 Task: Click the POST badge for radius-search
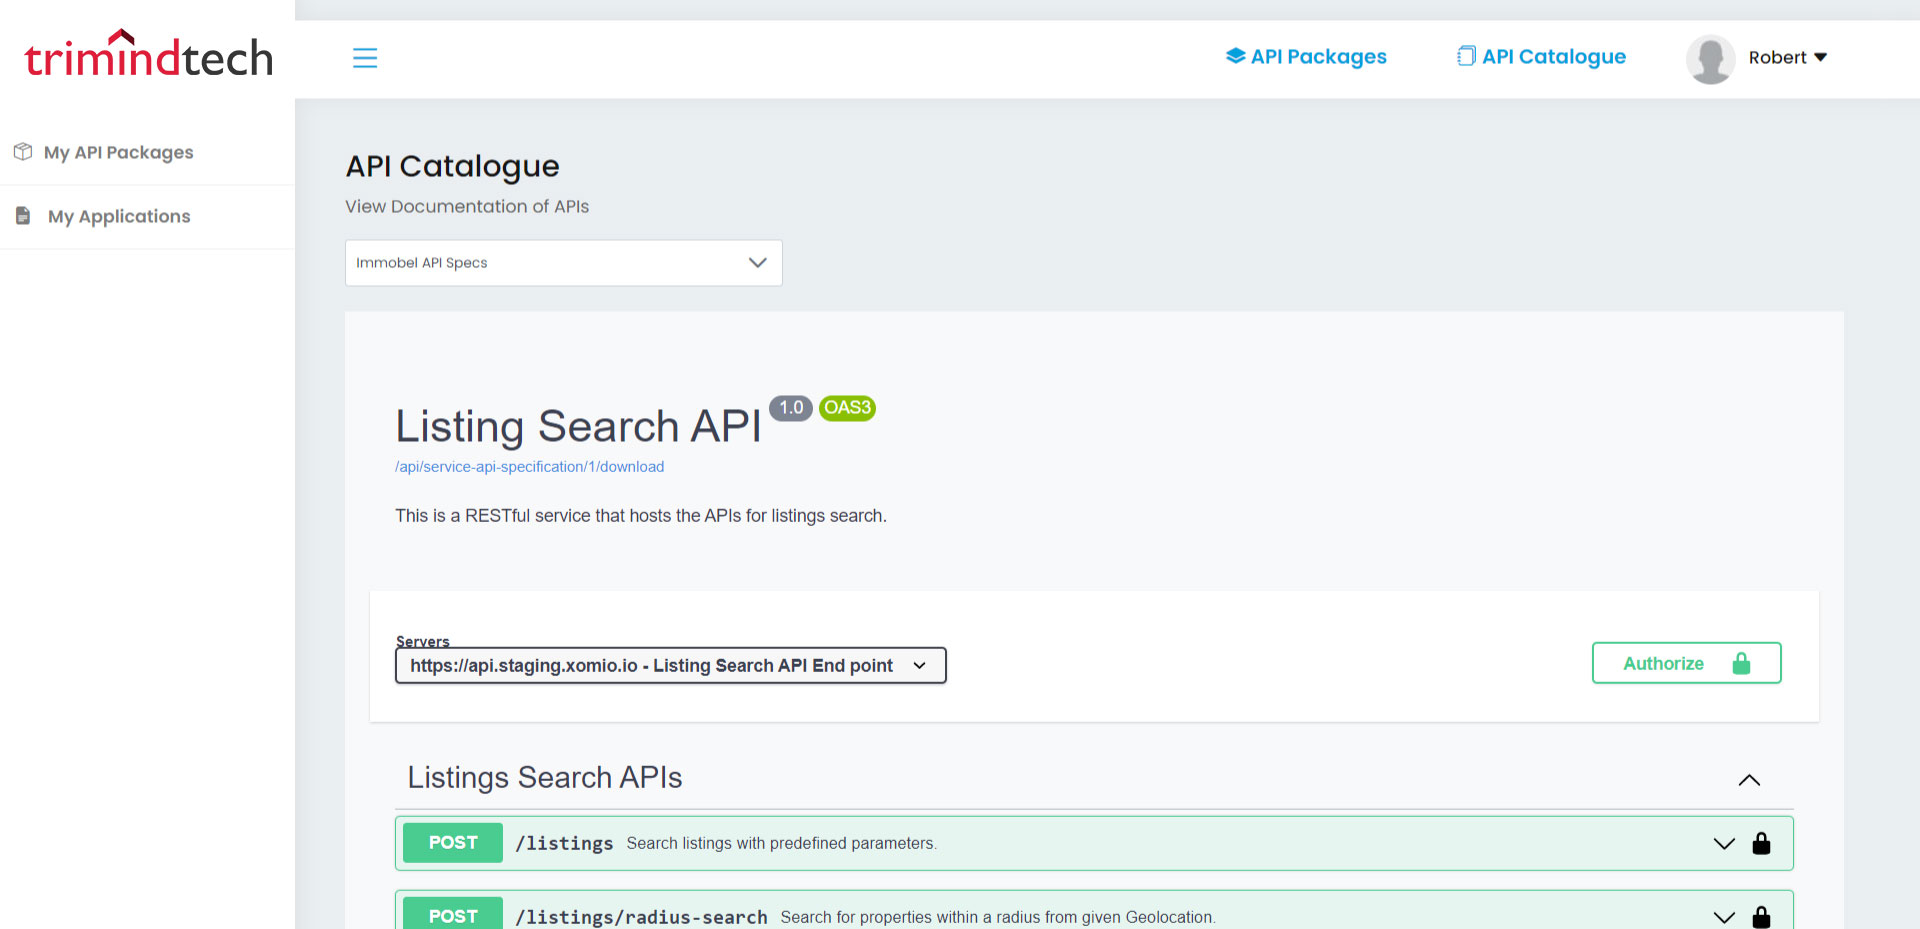[453, 912]
